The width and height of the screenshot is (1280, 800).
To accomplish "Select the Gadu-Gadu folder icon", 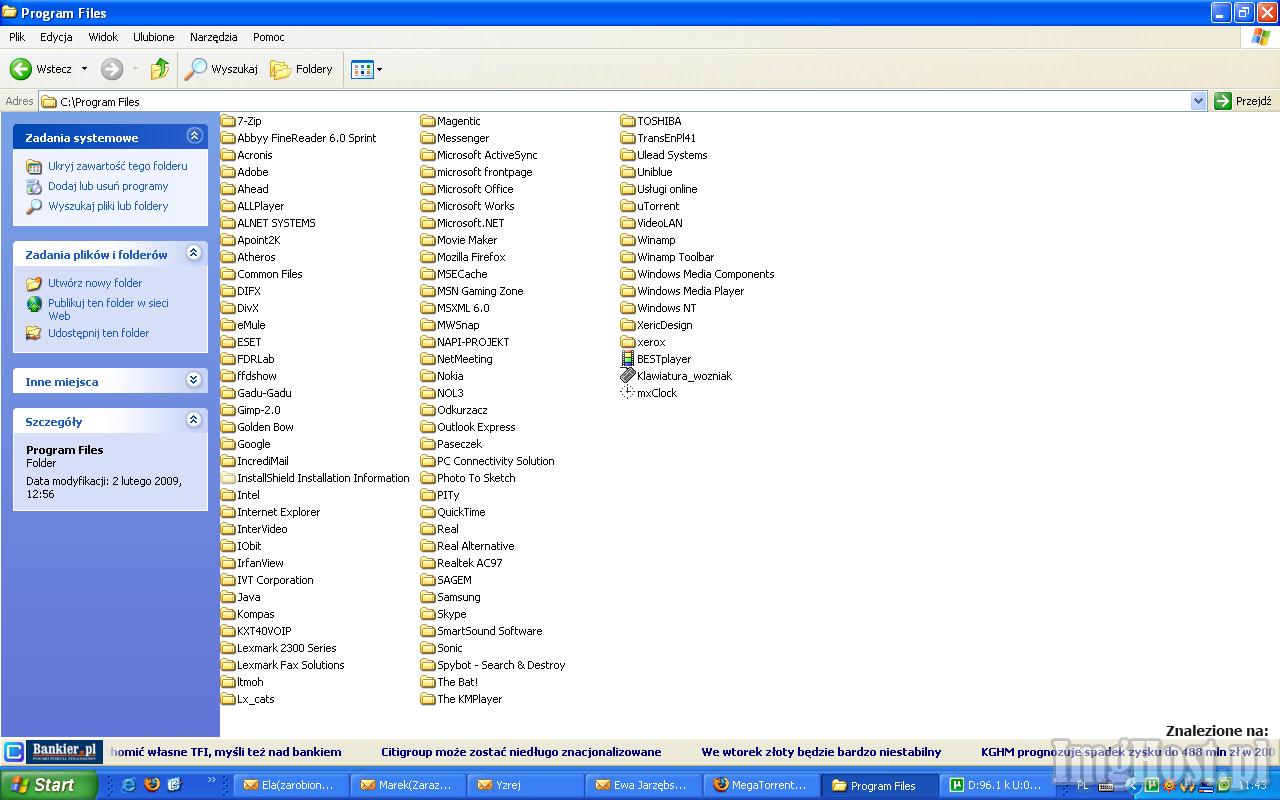I will coord(228,393).
